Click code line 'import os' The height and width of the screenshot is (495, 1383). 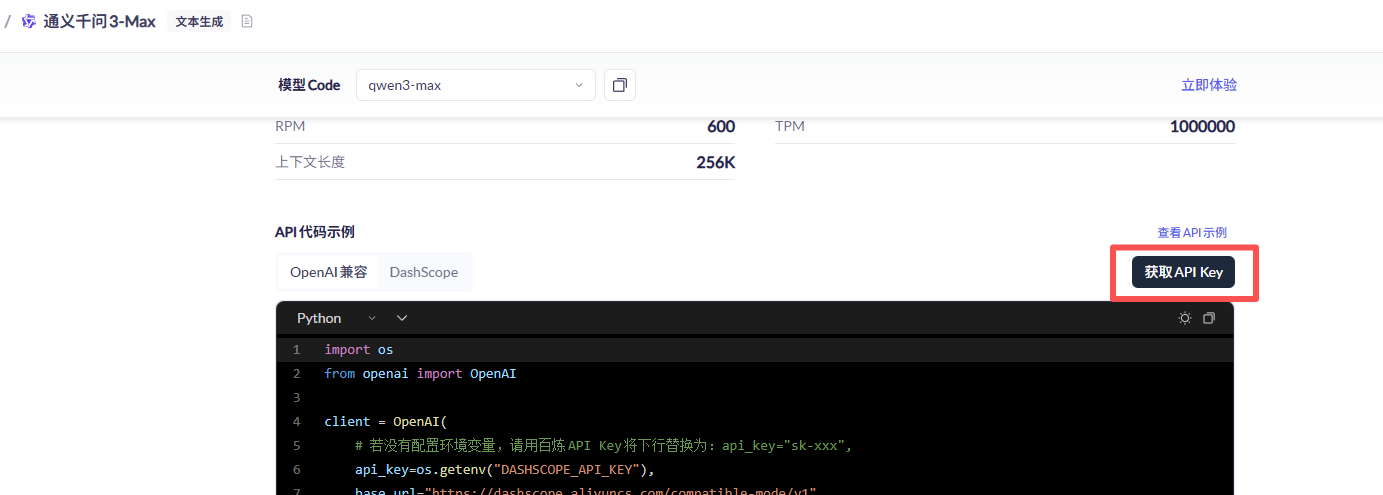pos(358,350)
